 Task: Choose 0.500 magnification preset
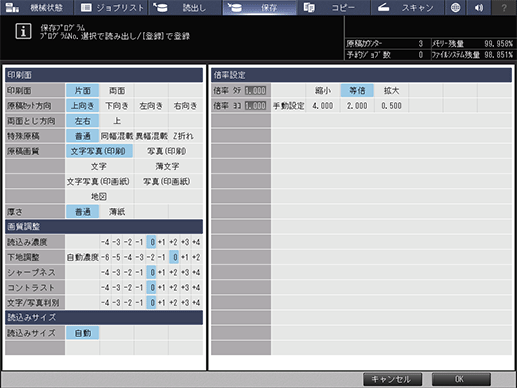pyautogui.click(x=391, y=106)
